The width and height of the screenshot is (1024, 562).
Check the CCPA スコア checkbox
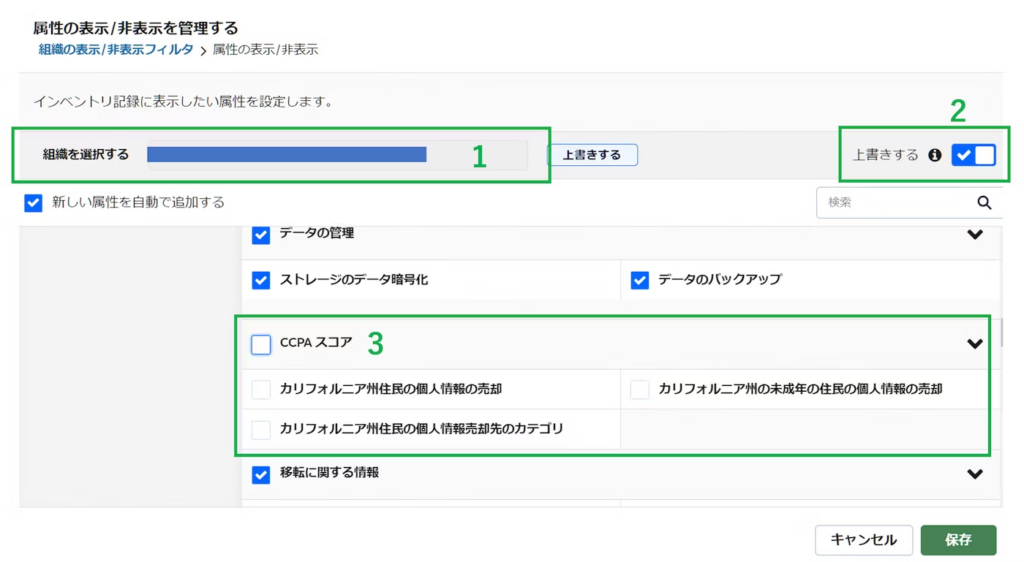tap(261, 344)
